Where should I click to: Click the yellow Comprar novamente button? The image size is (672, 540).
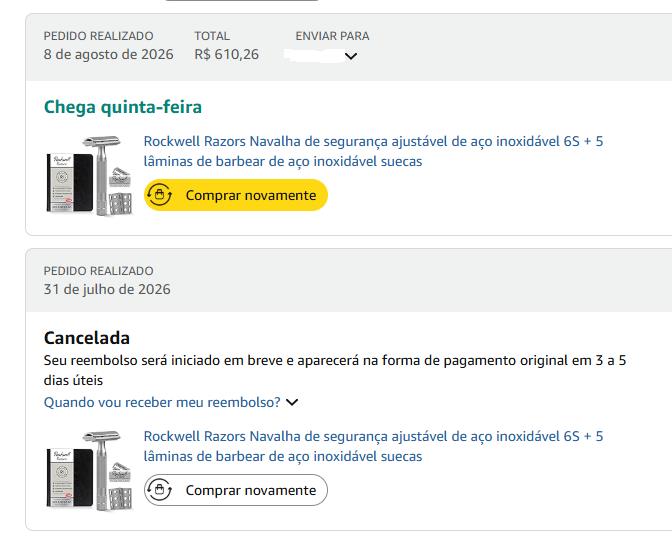coord(236,195)
